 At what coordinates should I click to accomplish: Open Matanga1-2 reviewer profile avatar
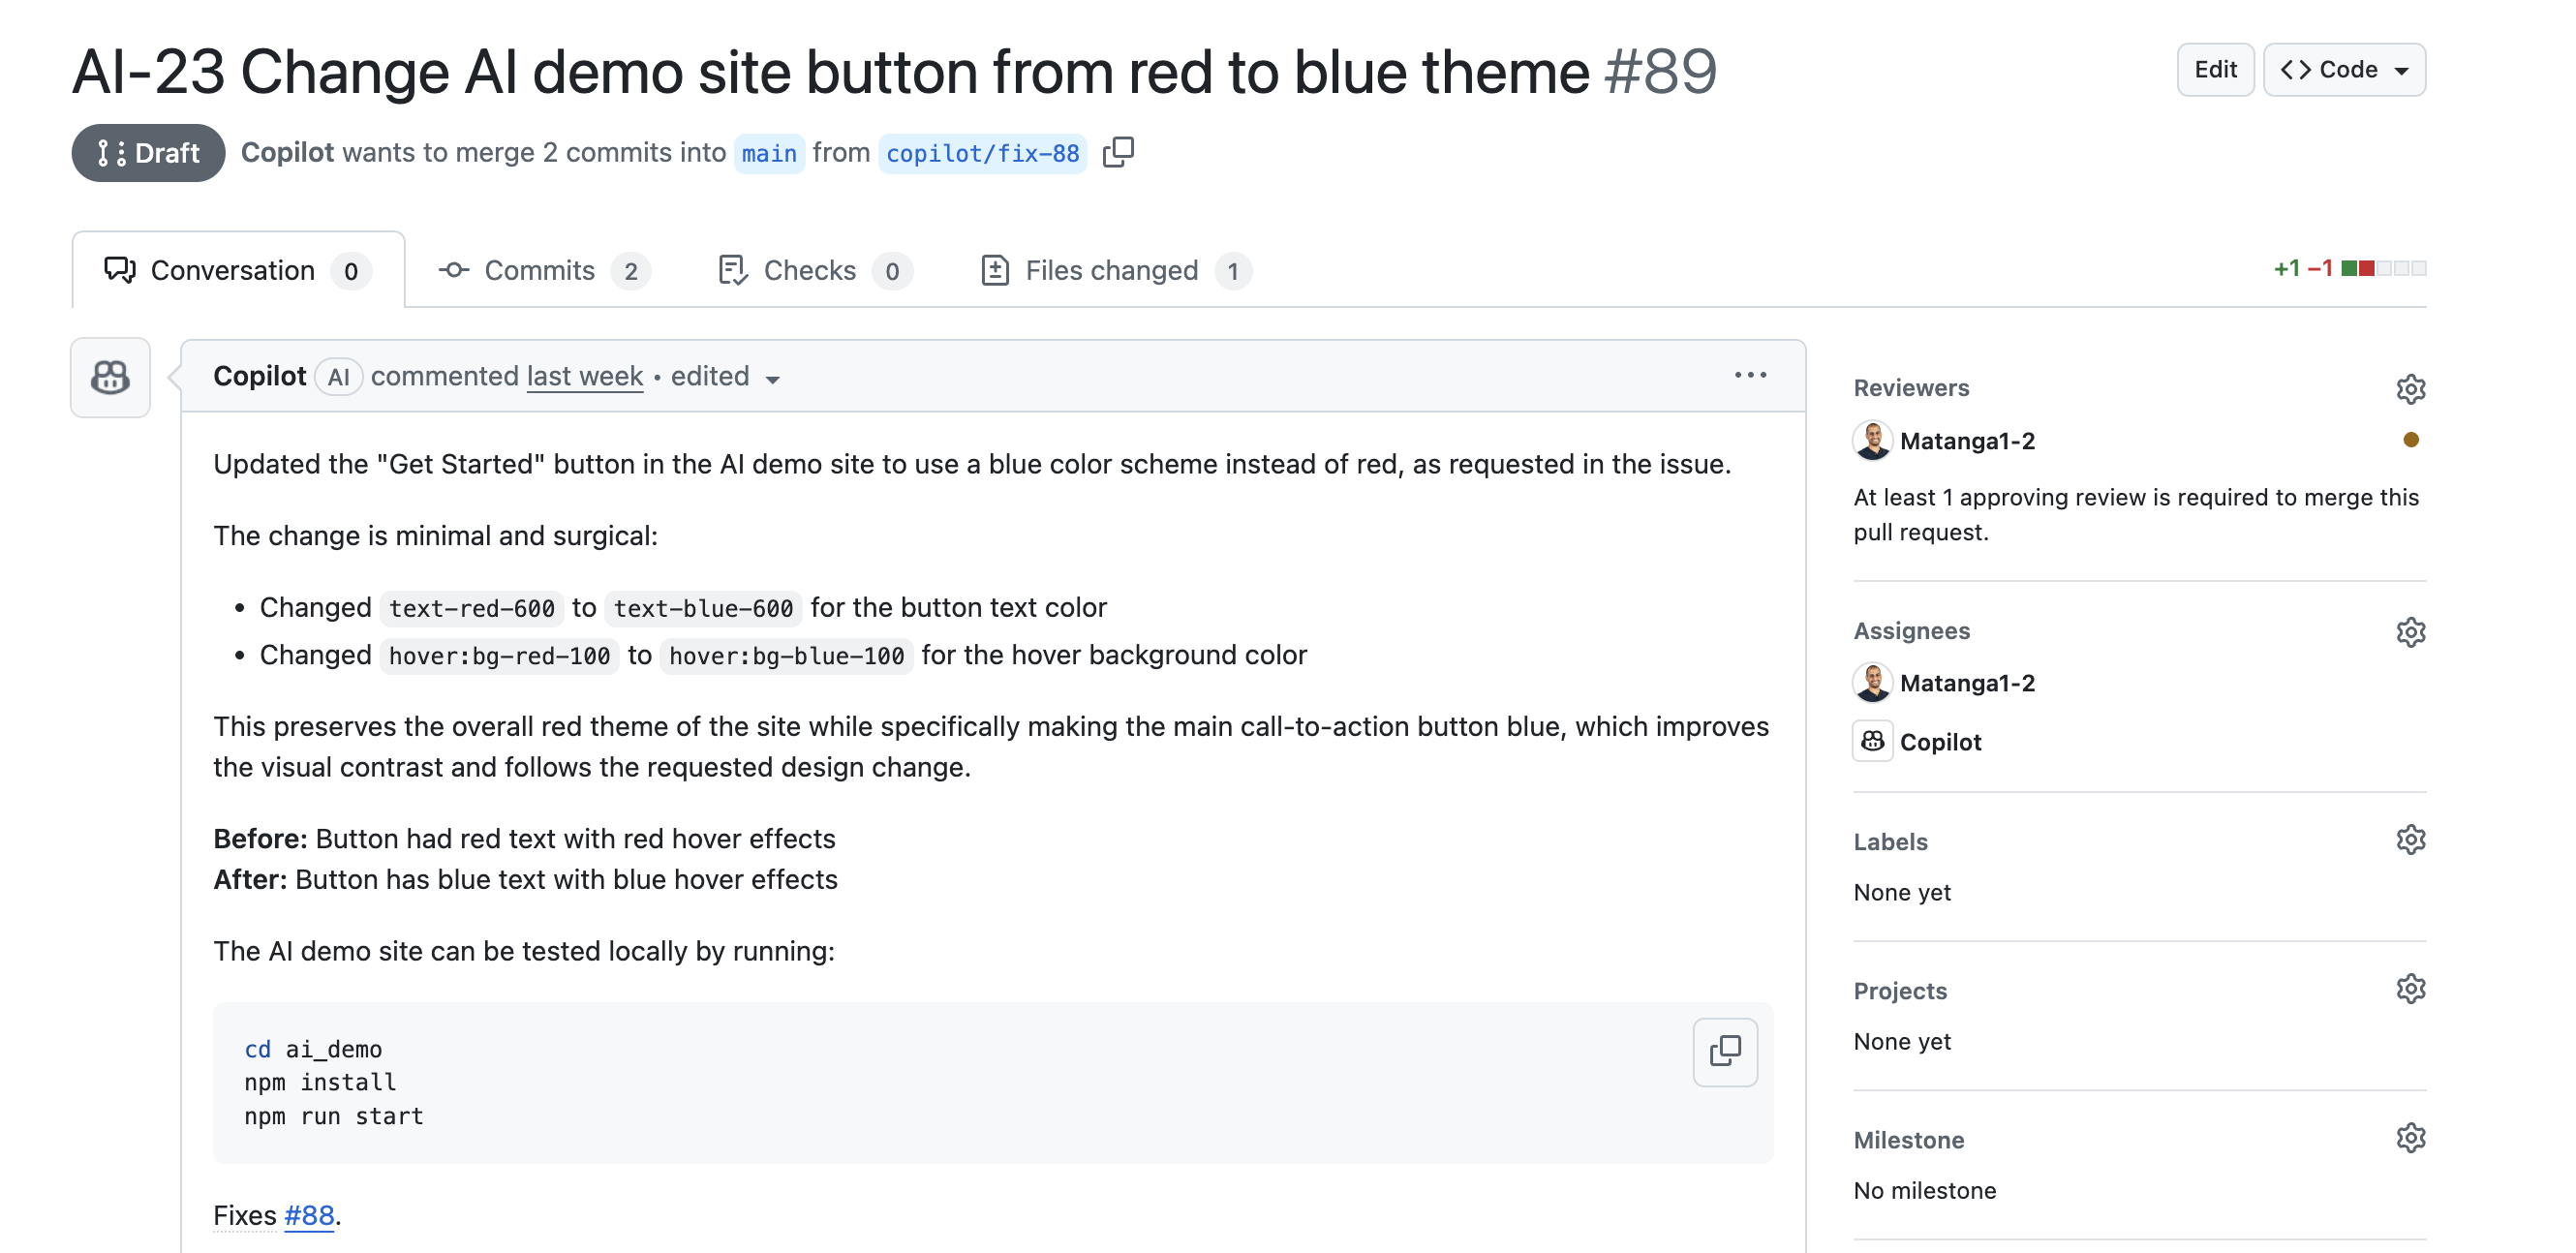click(x=1872, y=440)
